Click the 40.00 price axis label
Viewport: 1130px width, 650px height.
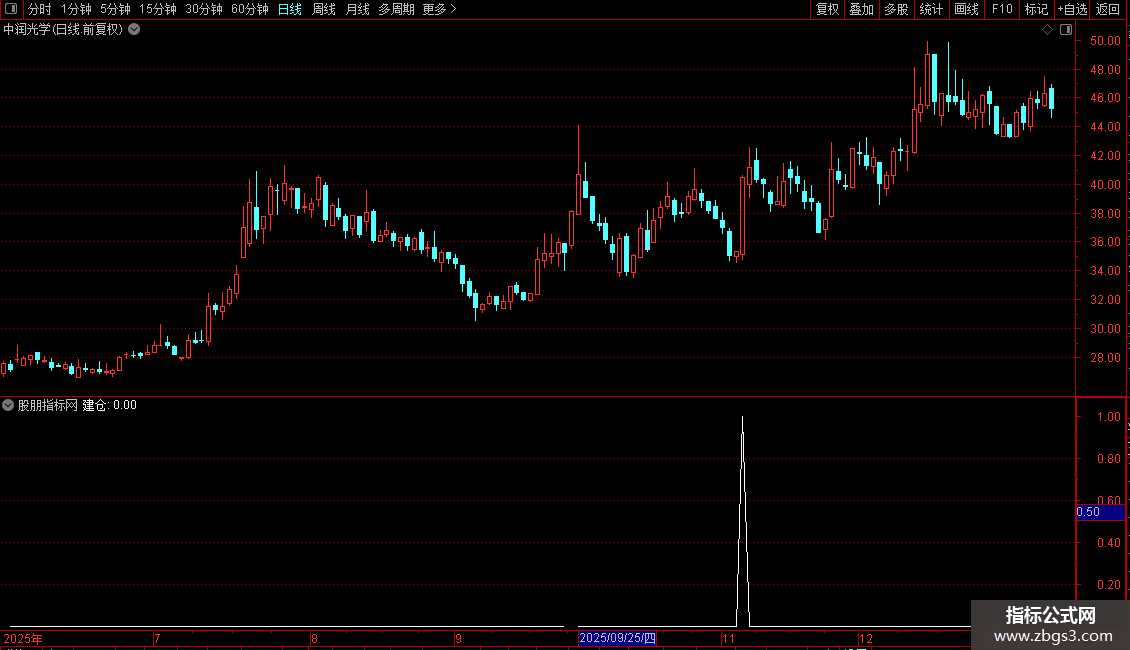[1105, 184]
